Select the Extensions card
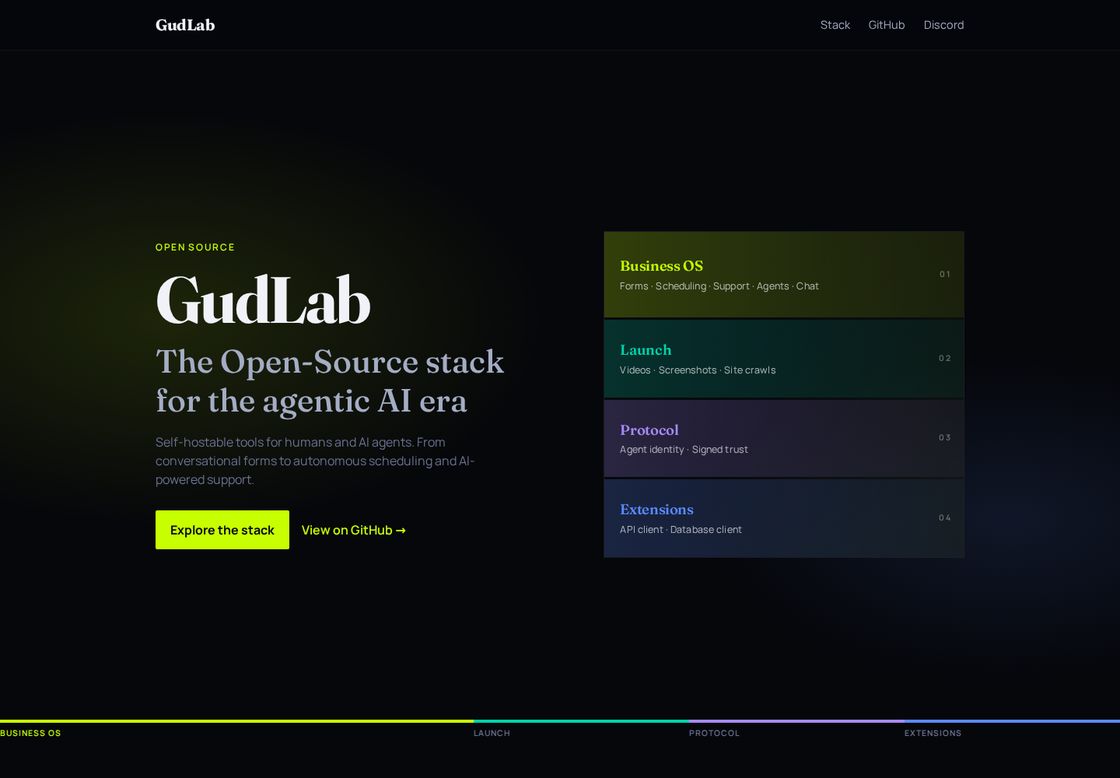 point(784,518)
